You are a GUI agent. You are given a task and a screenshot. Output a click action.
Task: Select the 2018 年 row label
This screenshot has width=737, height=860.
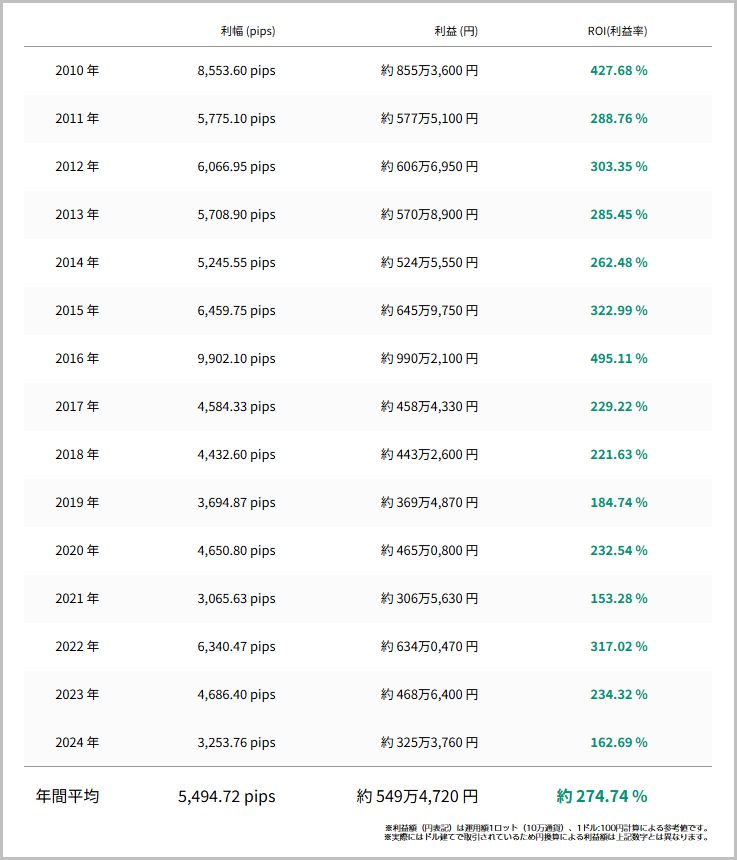point(77,455)
